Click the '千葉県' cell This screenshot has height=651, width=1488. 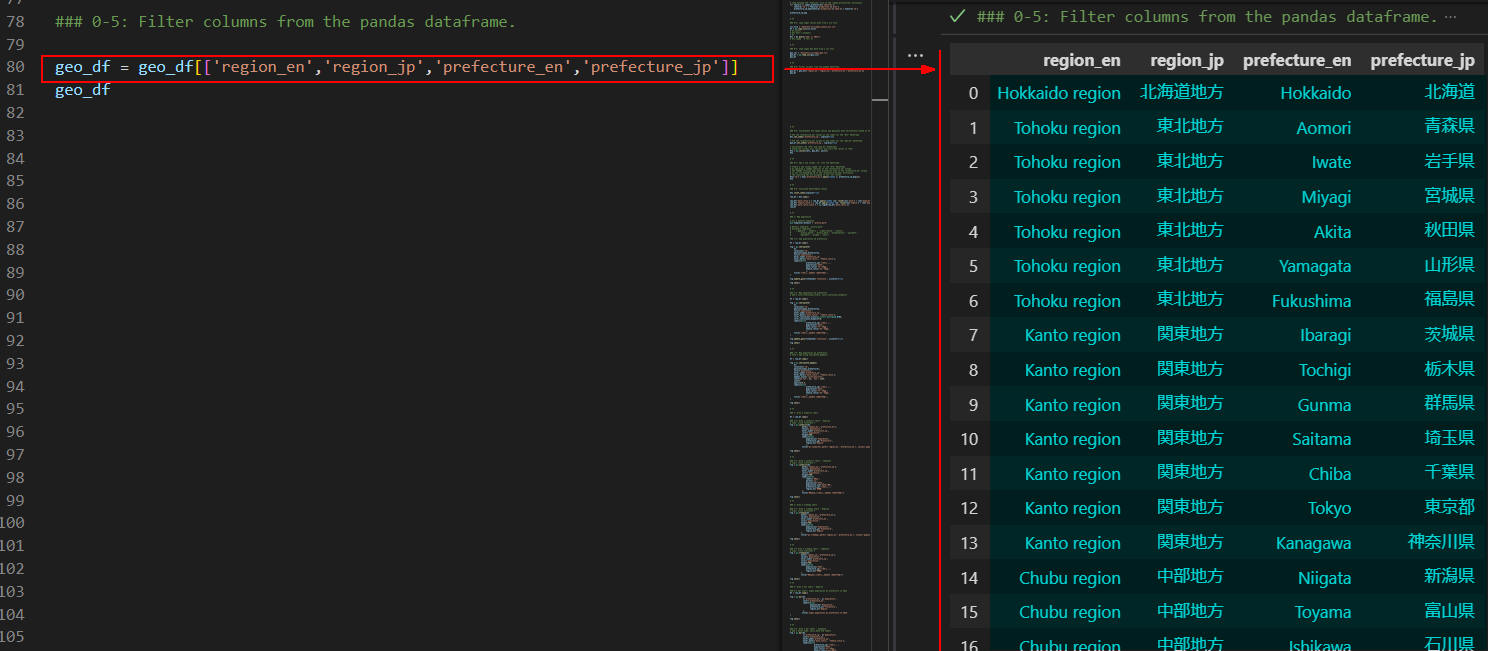(1450, 473)
